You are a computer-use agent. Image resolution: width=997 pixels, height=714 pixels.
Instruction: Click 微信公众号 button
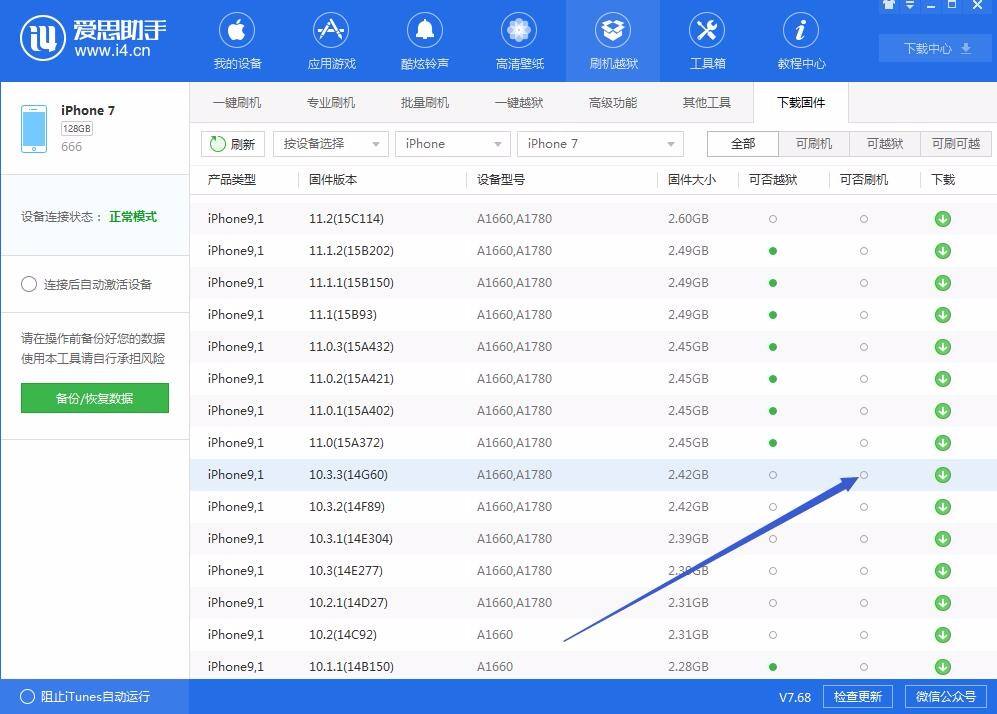(945, 697)
